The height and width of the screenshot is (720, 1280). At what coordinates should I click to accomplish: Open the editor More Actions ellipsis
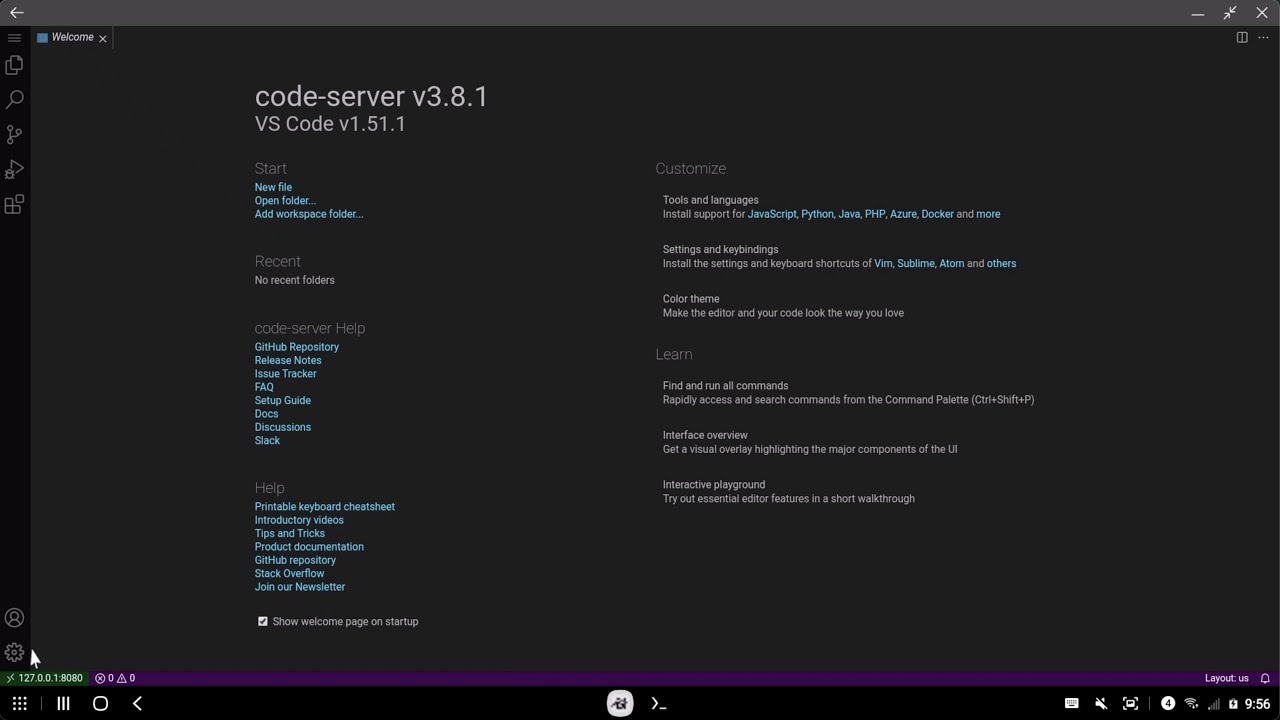(x=1263, y=38)
